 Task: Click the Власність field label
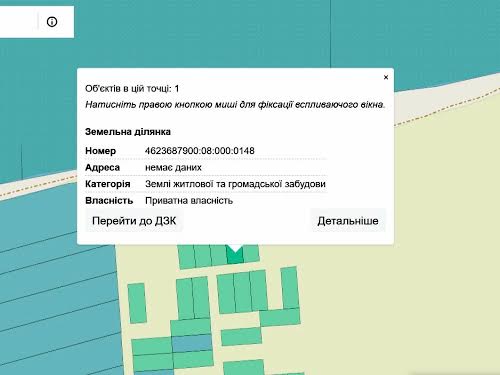click(109, 201)
